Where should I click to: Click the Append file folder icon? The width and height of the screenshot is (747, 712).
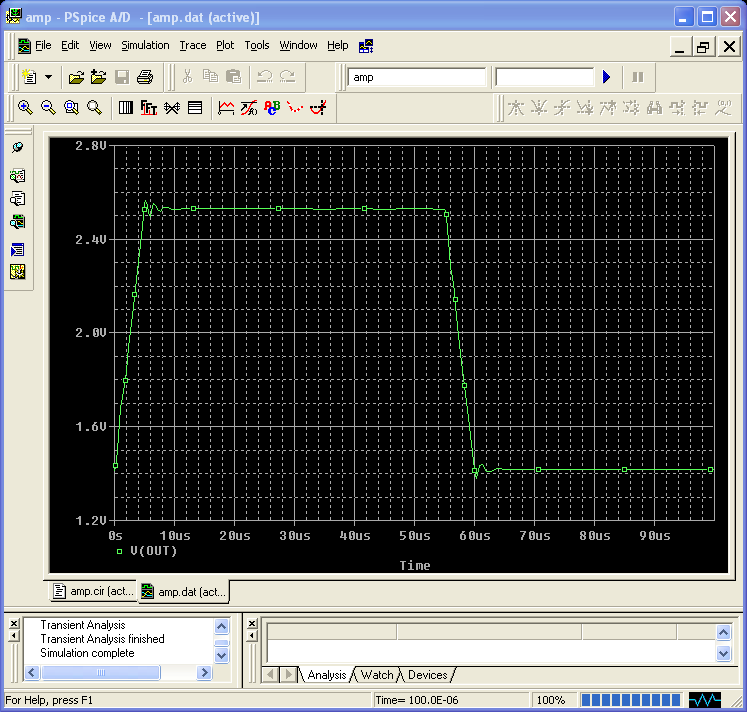99,77
